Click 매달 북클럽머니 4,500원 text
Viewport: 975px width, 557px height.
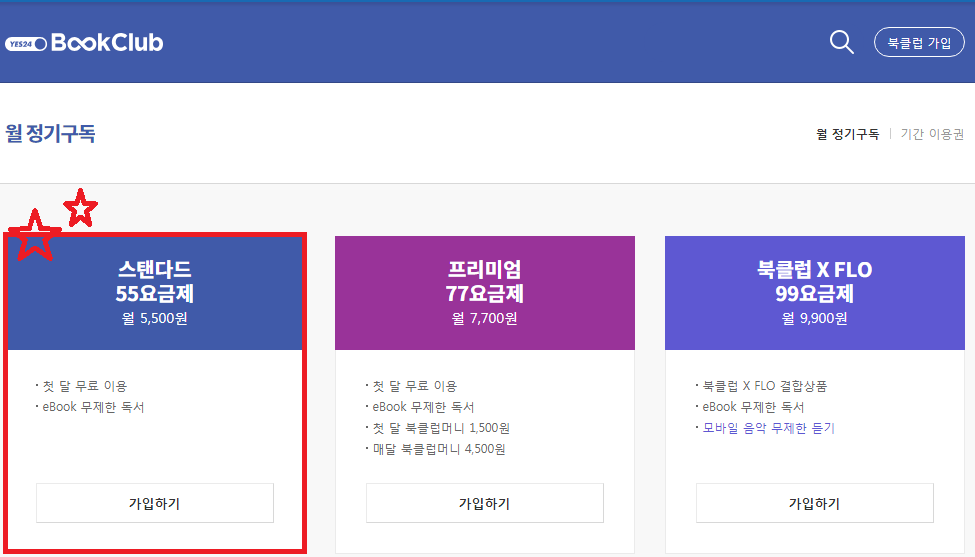point(439,449)
